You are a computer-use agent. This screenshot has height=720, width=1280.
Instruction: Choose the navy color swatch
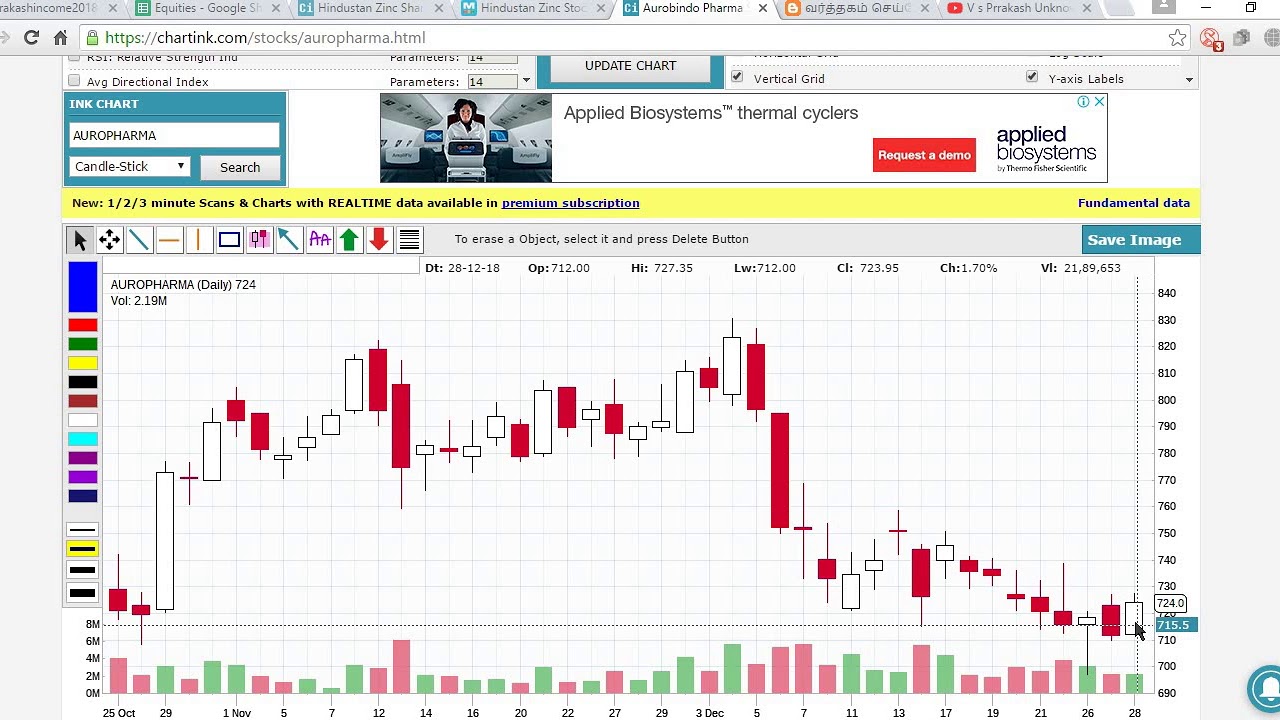83,496
